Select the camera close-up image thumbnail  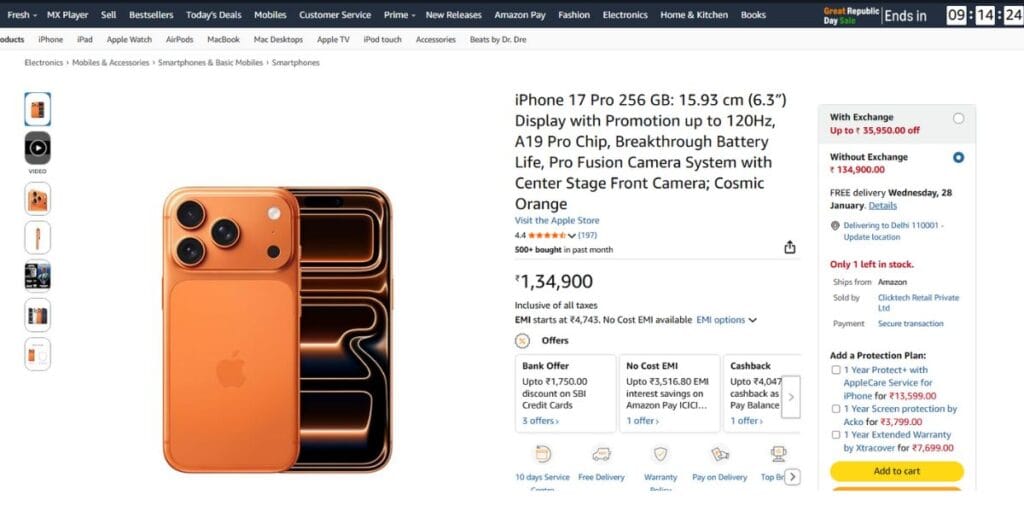click(x=38, y=198)
